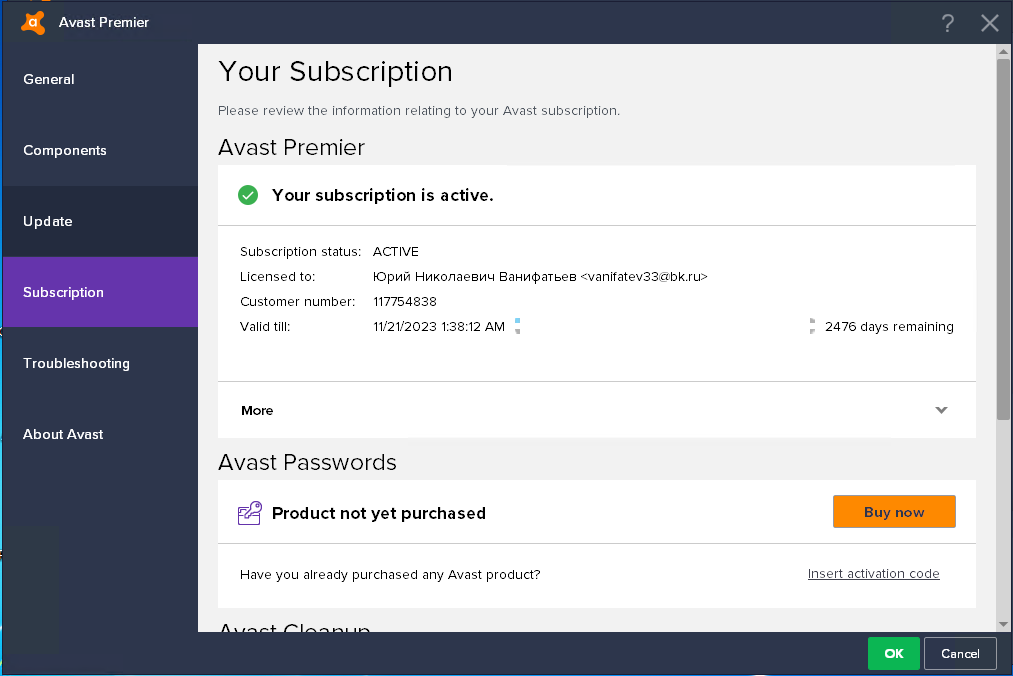Select the Troubleshooting tab

click(x=76, y=363)
